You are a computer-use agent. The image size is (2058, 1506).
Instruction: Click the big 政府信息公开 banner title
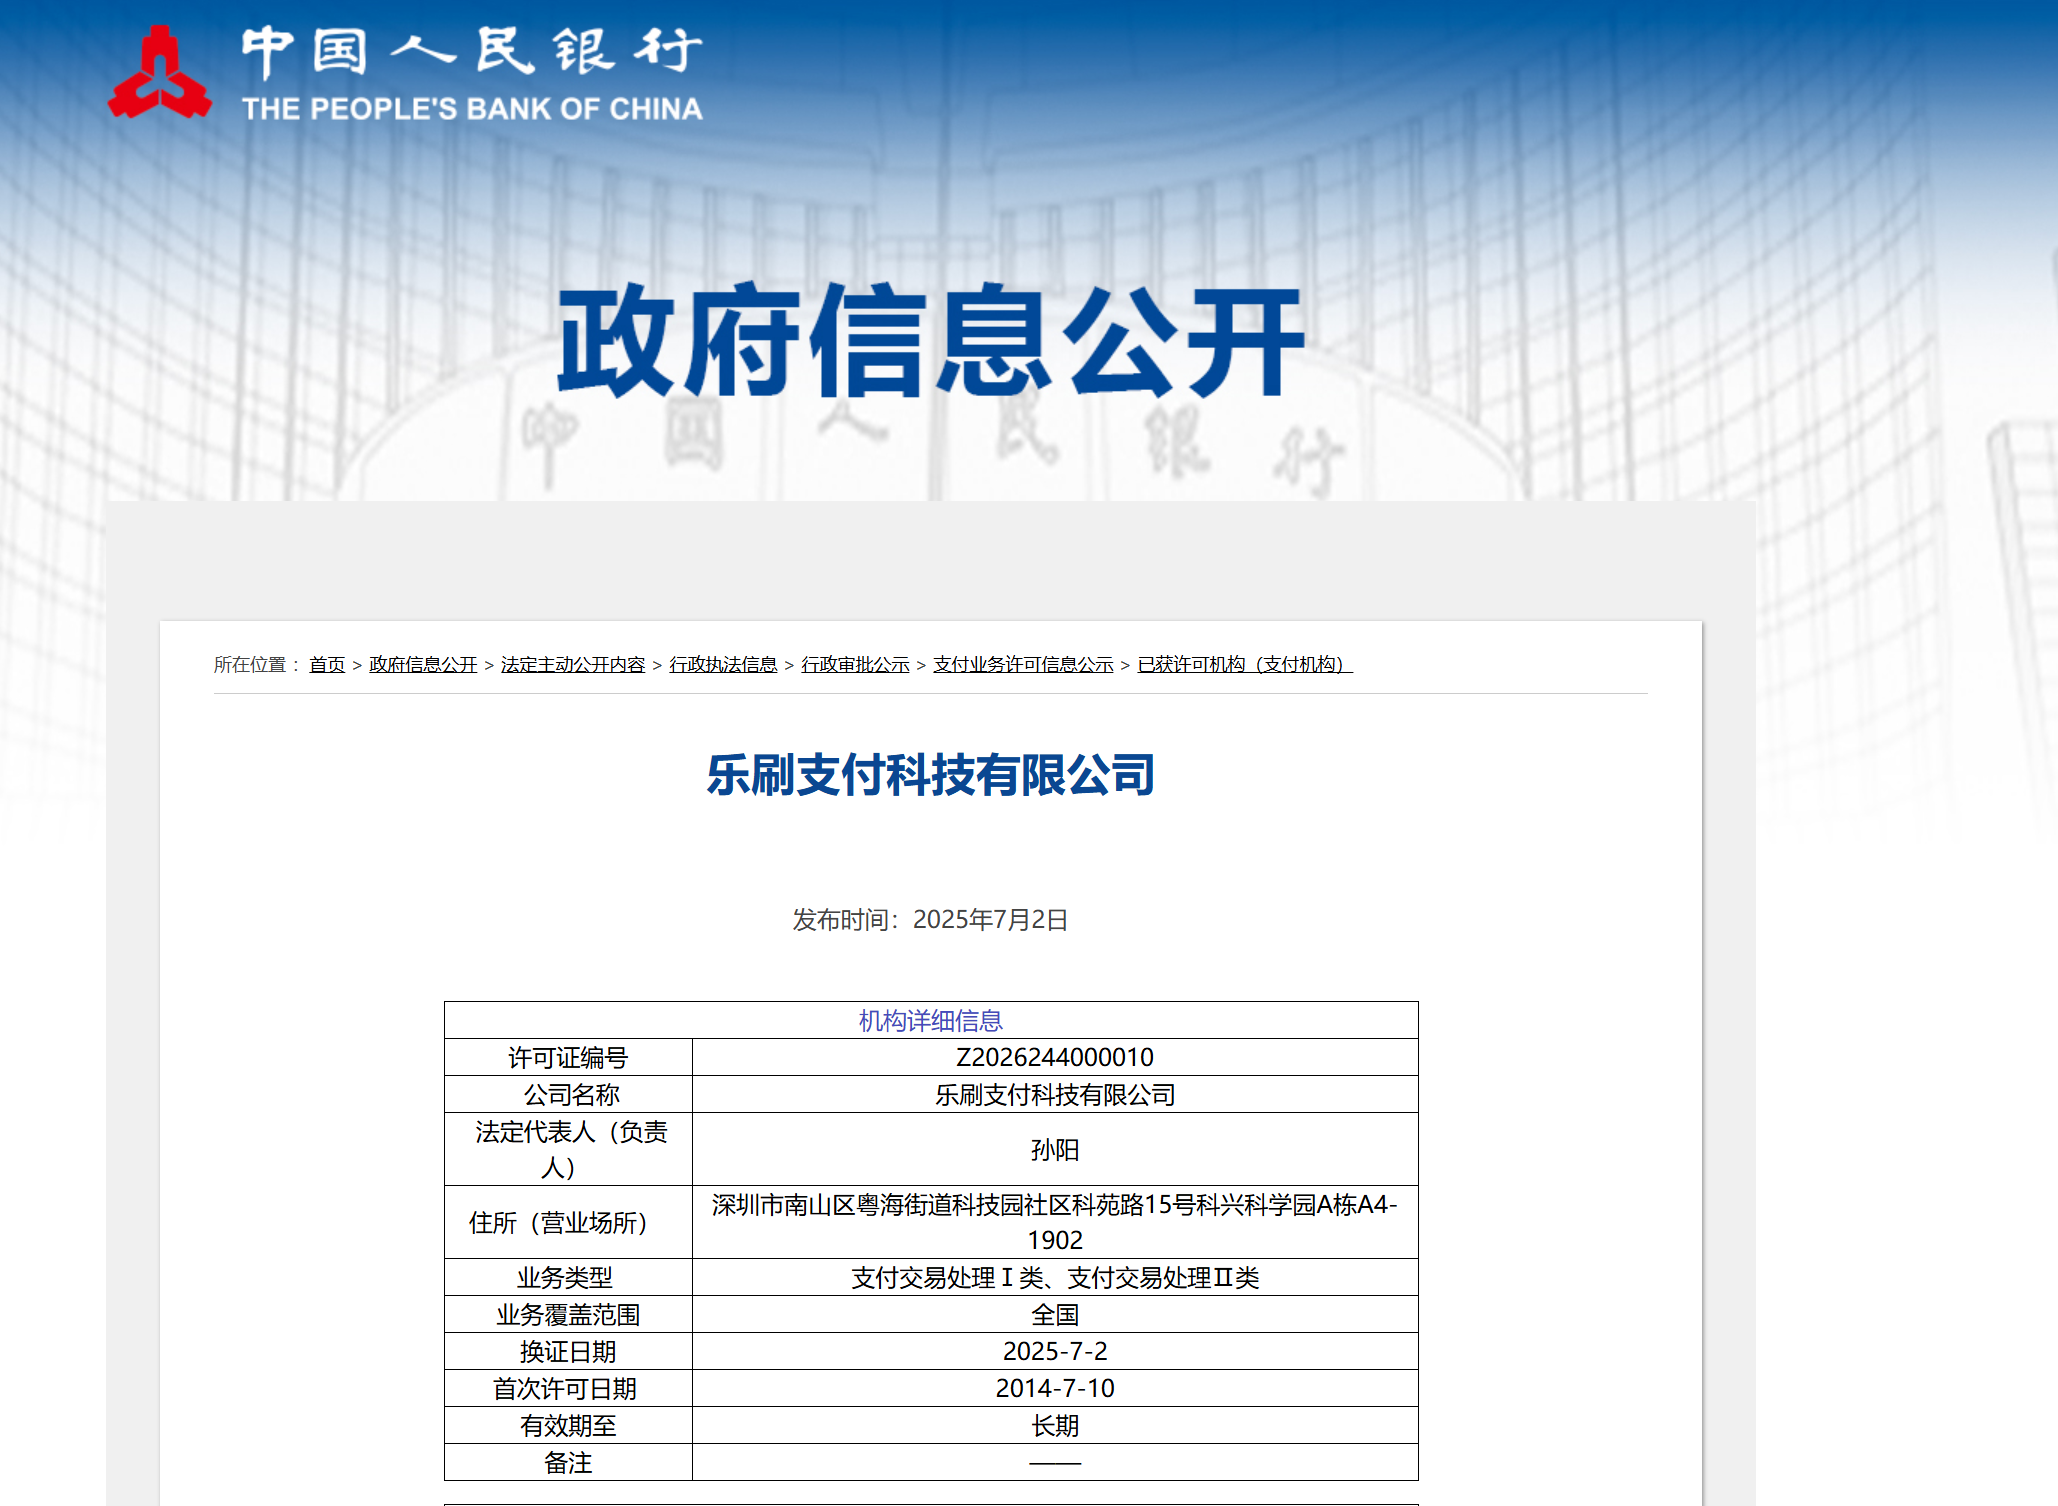[x=931, y=341]
